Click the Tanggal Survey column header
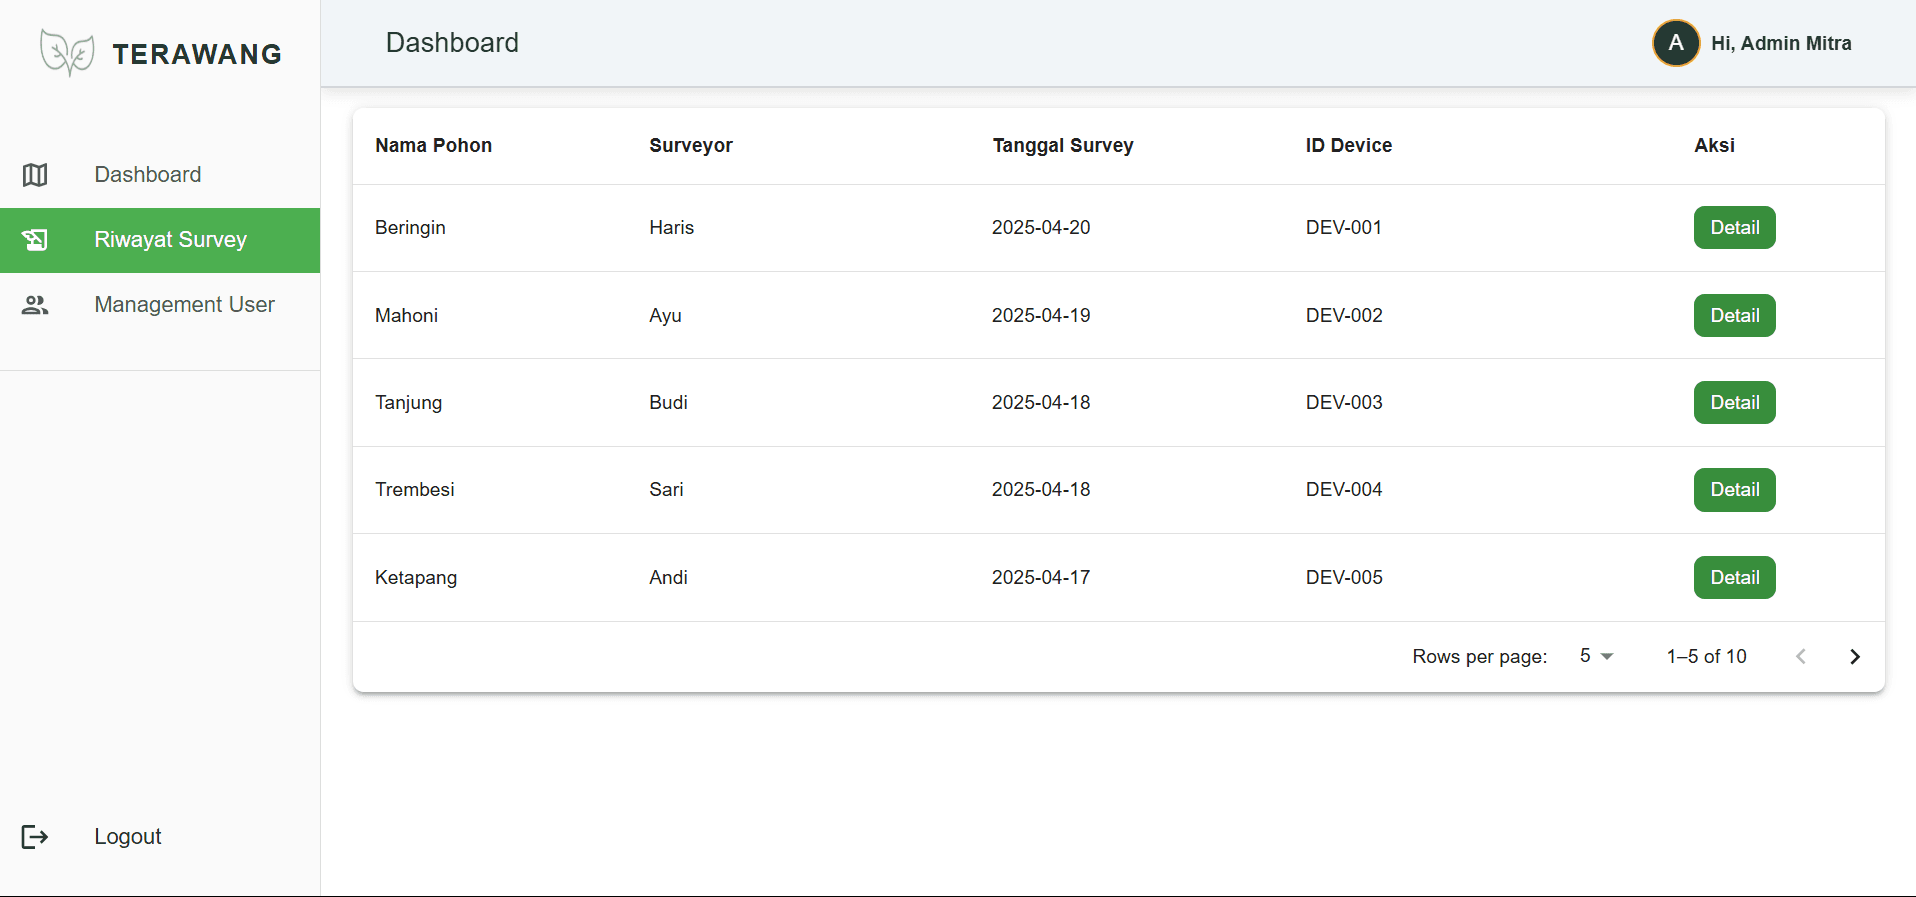Screen dimensions: 1916x897 pyautogui.click(x=1062, y=146)
